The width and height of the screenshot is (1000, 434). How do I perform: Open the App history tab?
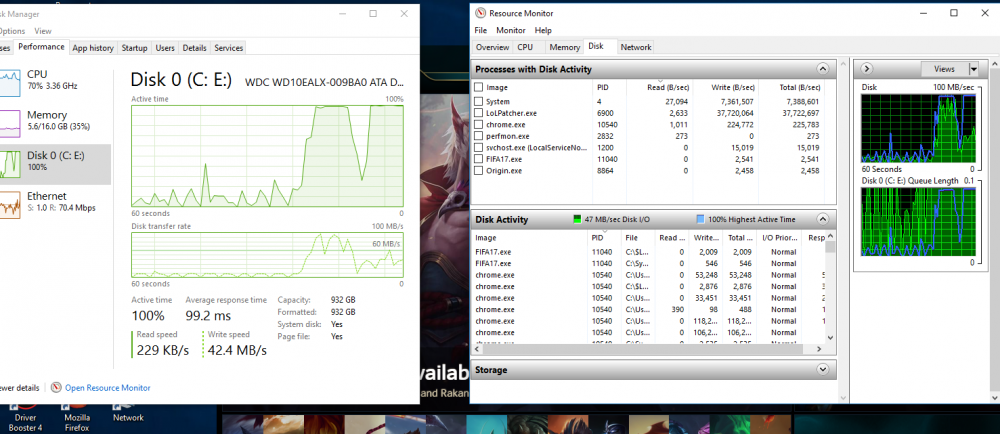(93, 48)
